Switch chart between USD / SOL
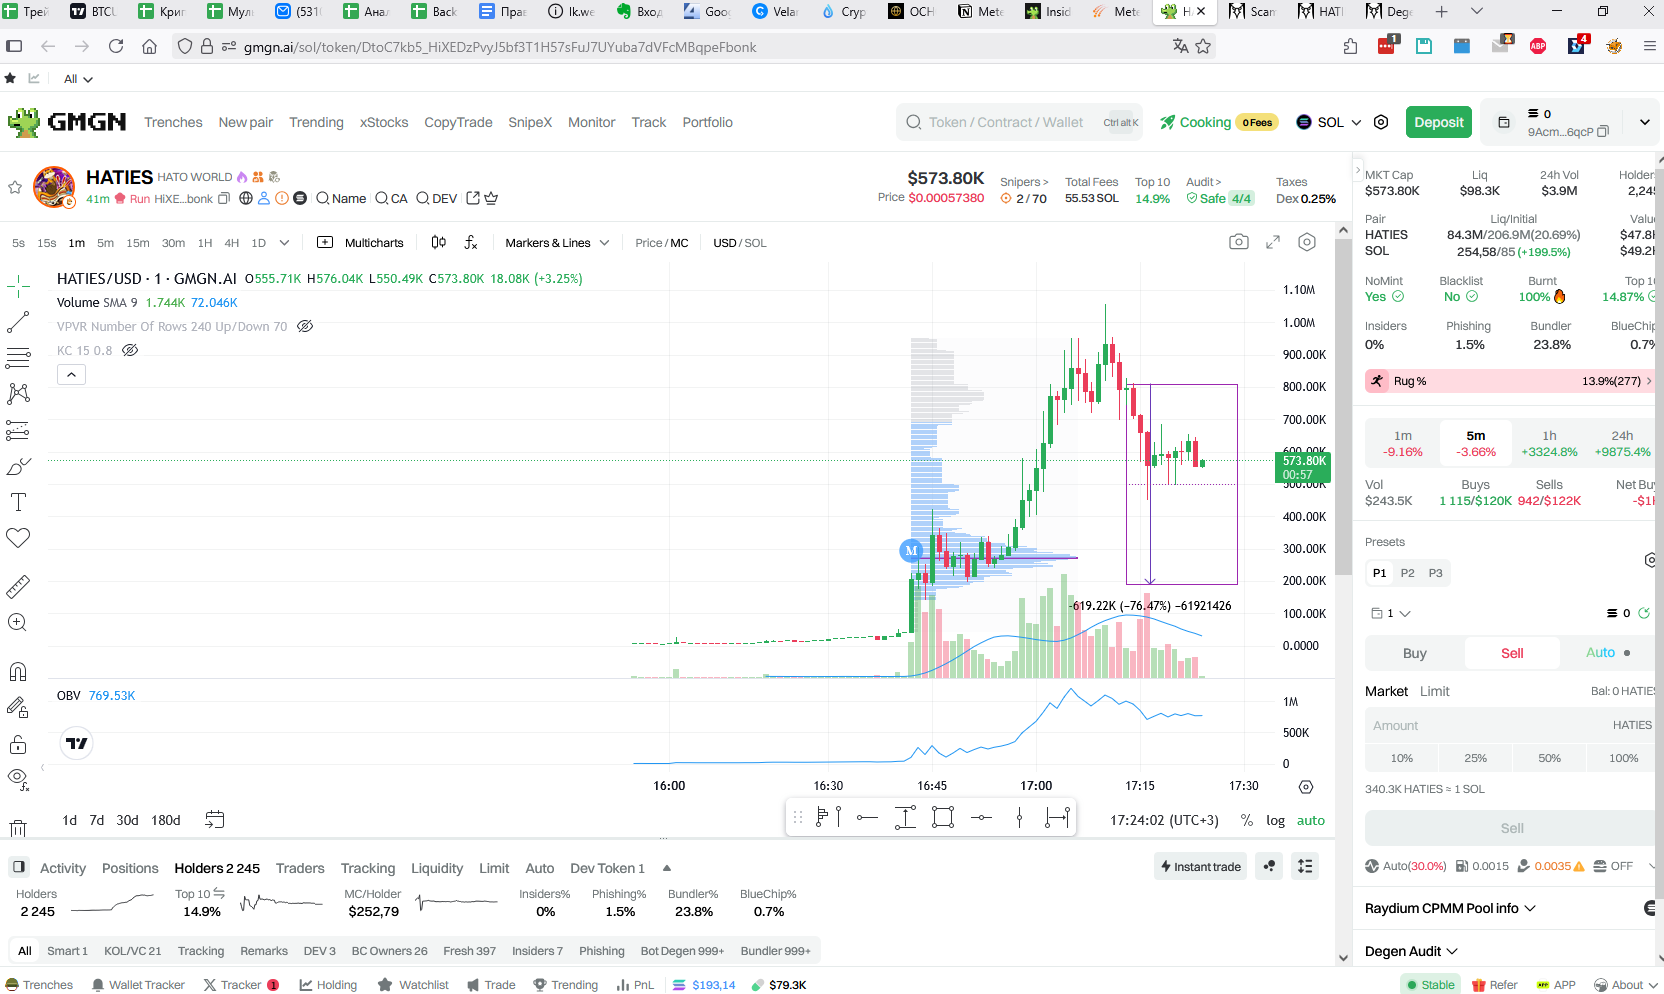 tap(739, 243)
